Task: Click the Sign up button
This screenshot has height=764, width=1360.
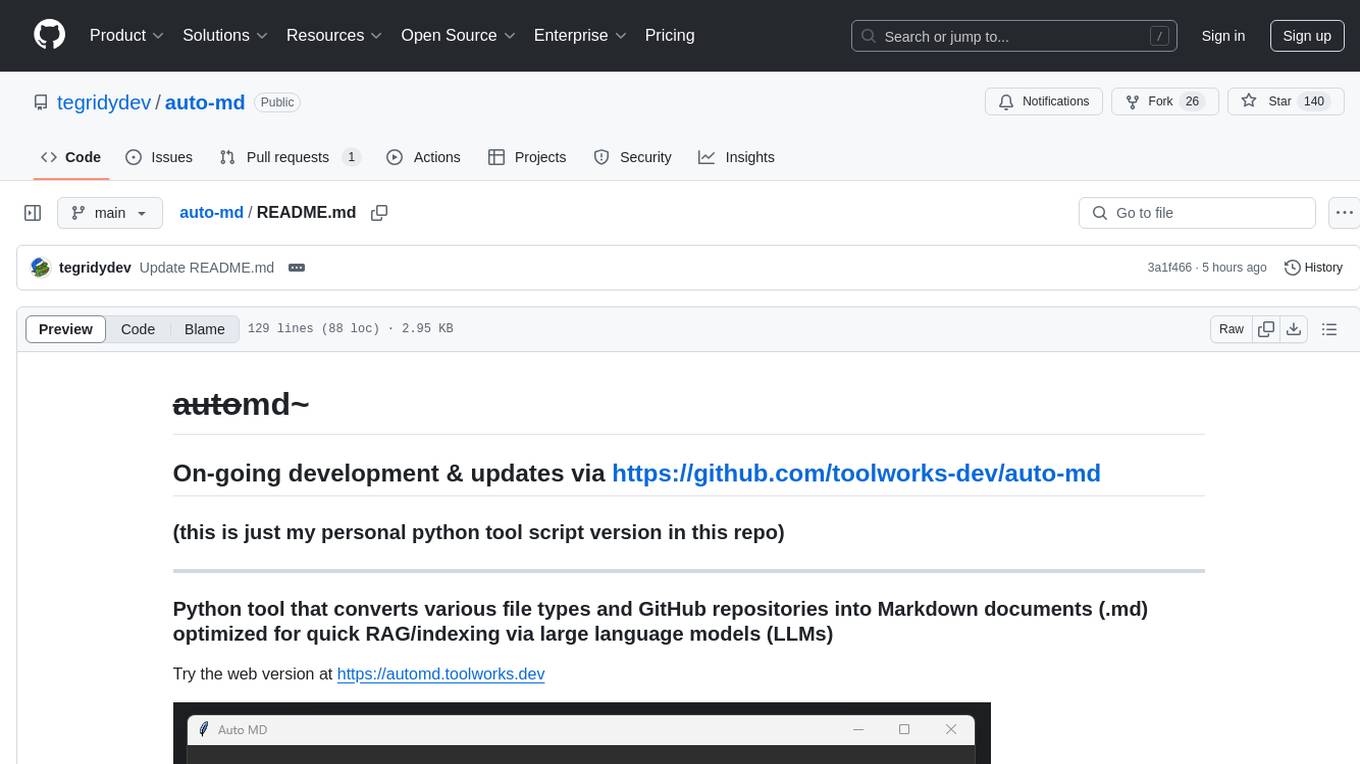Action: click(1307, 36)
